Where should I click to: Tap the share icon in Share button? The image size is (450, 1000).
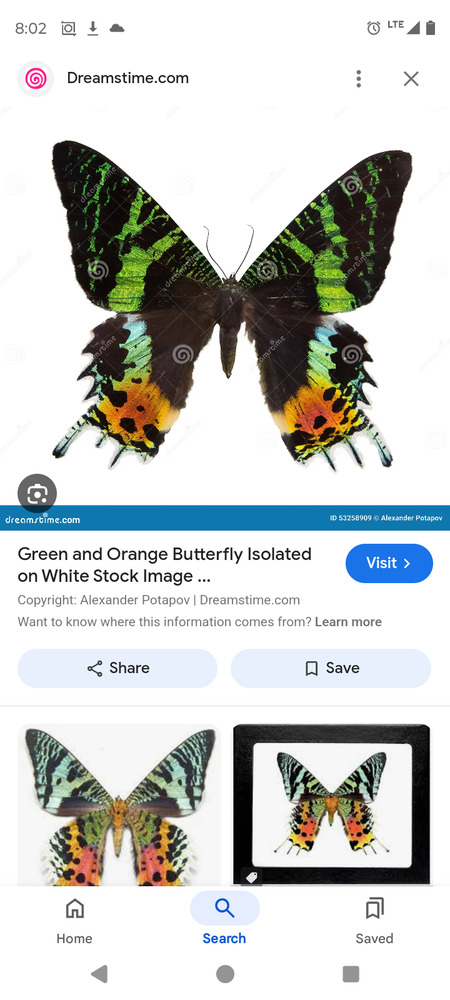(x=95, y=668)
